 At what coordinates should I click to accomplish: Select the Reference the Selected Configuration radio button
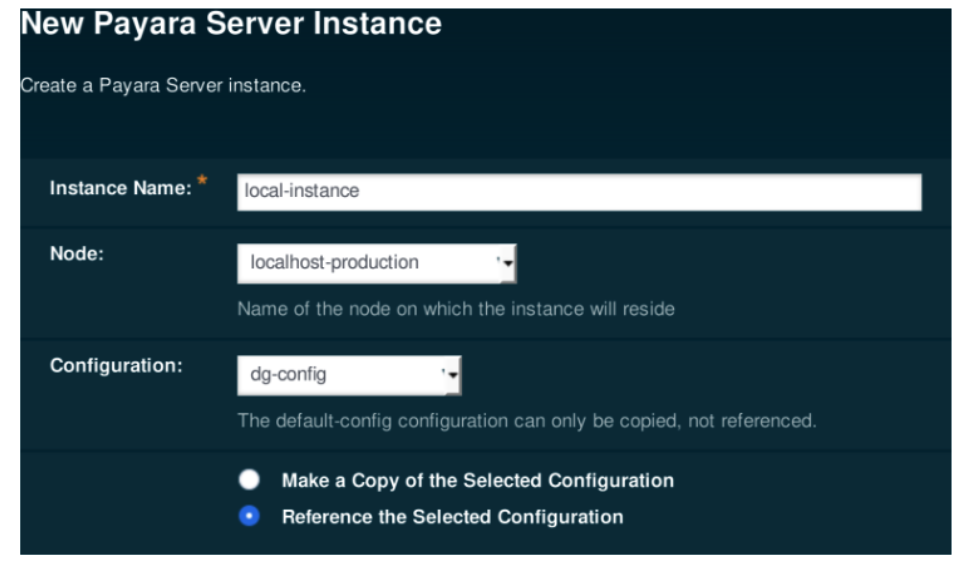(x=249, y=517)
